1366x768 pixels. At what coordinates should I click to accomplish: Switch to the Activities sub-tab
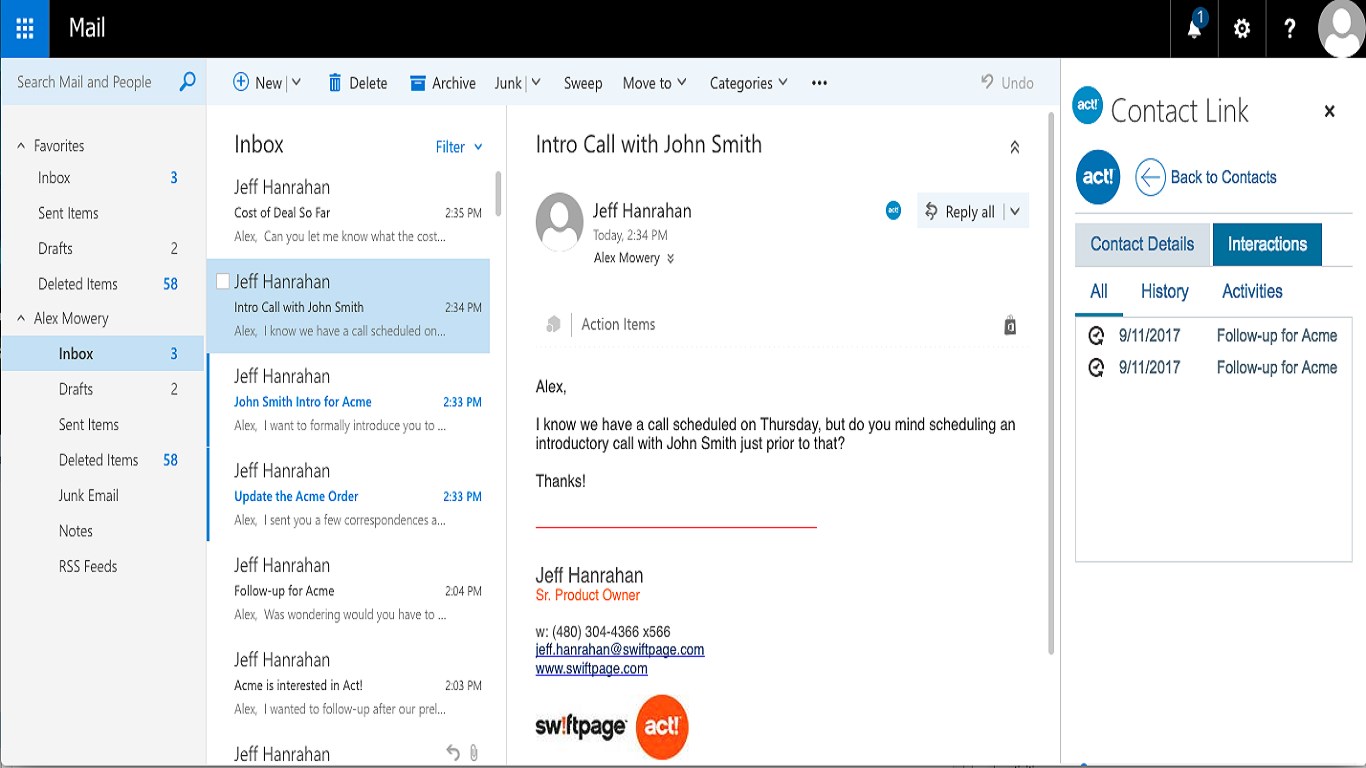1252,292
